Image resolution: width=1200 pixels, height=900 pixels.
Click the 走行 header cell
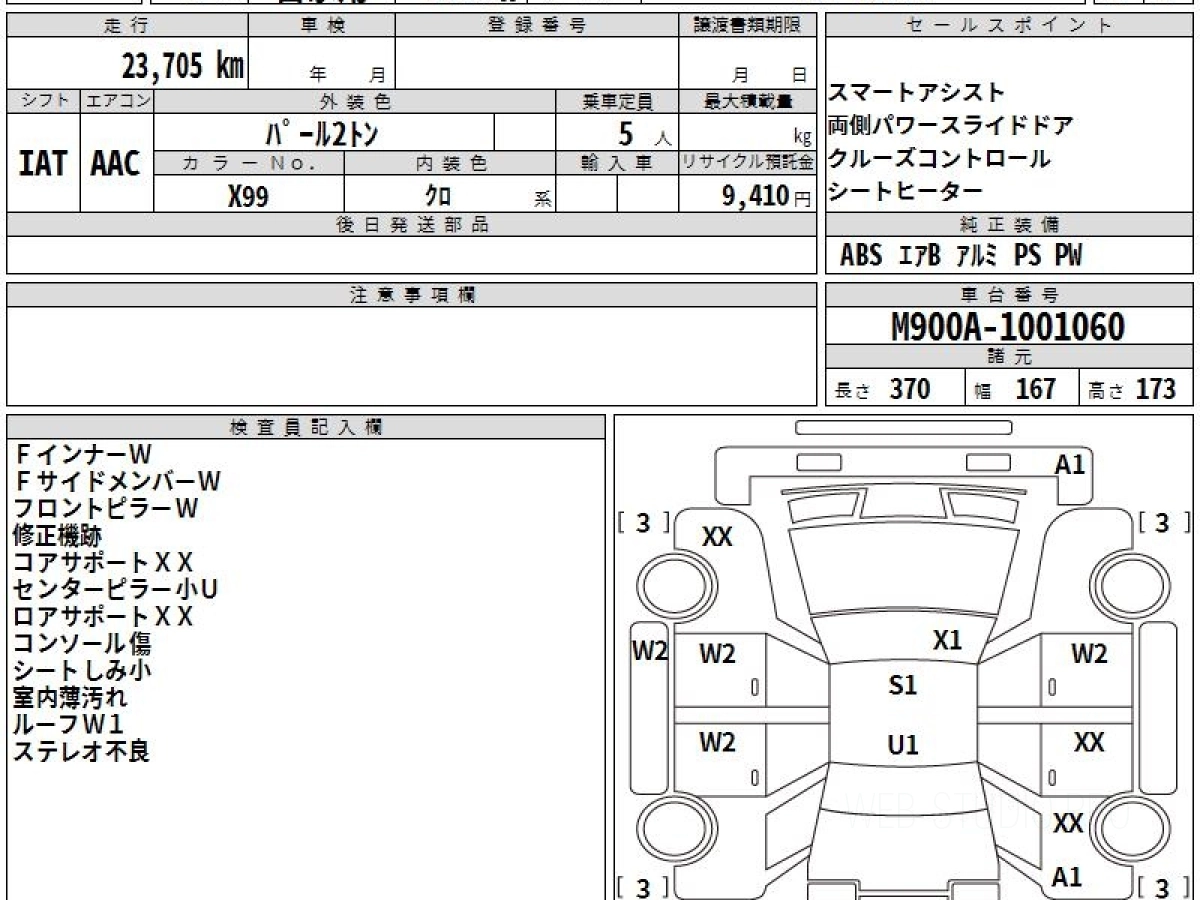[127, 26]
